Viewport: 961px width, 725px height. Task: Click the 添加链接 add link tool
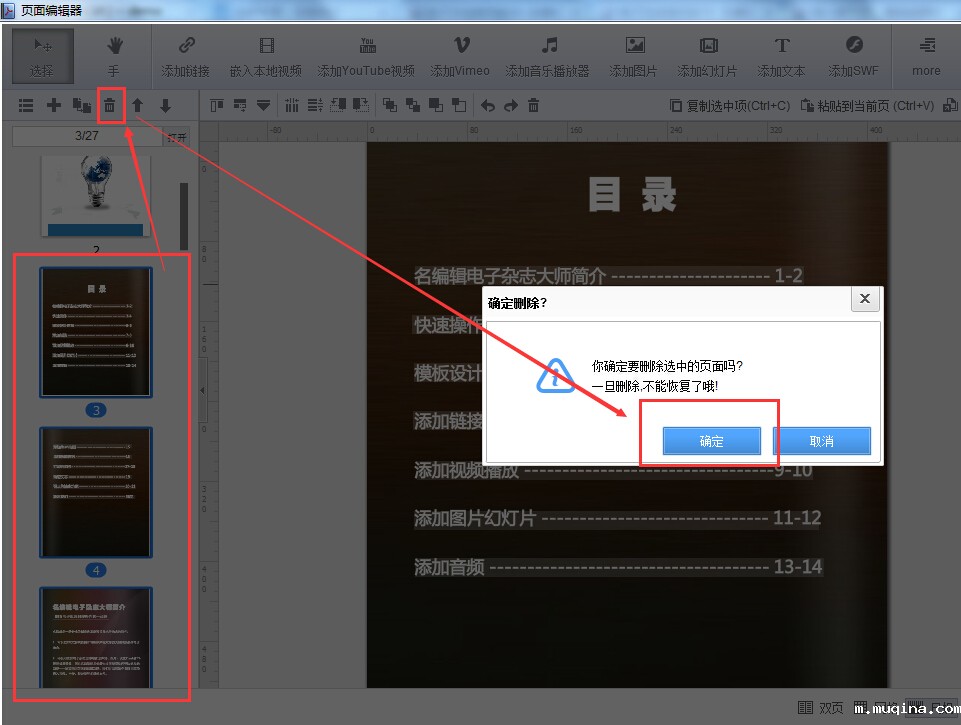(186, 56)
